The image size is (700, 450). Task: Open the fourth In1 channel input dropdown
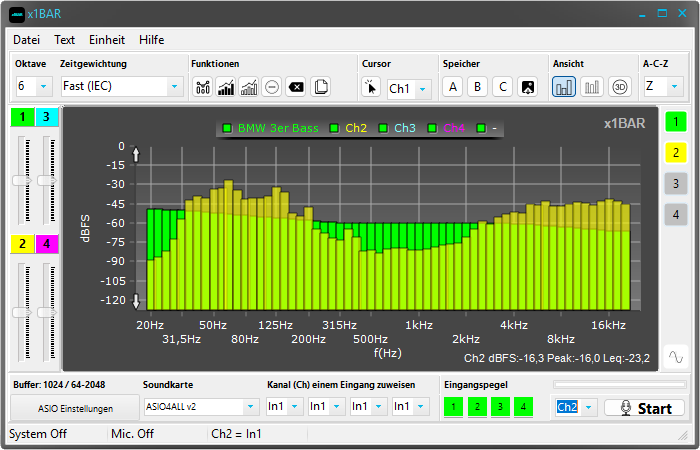tap(411, 407)
